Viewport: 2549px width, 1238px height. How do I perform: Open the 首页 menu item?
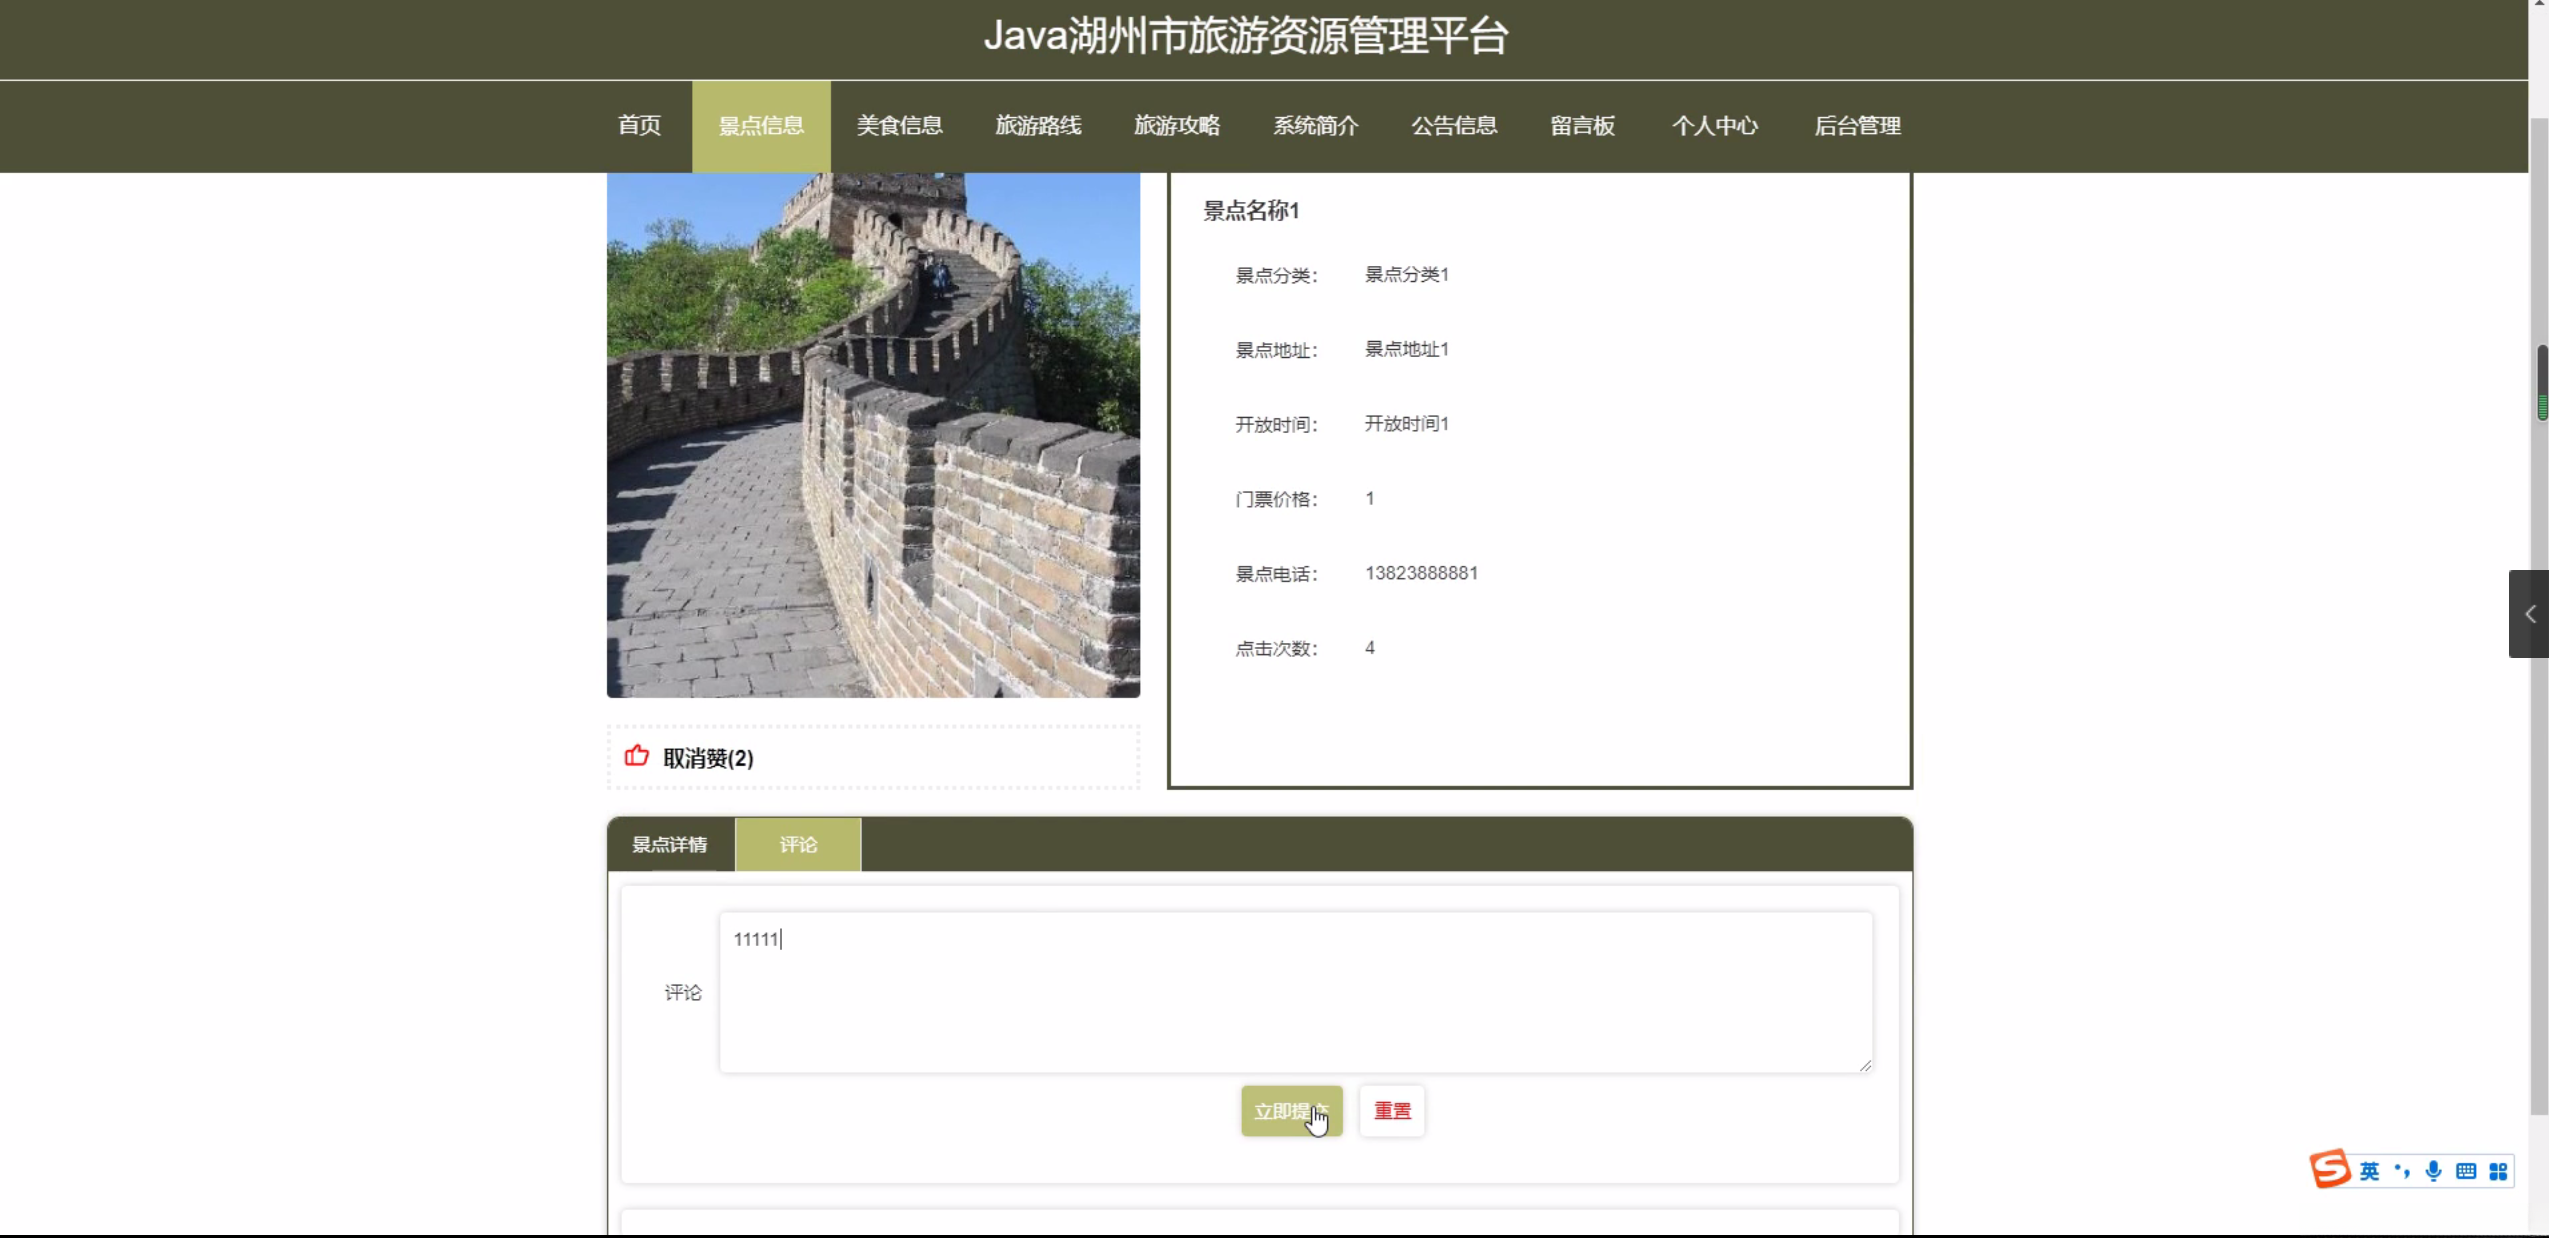click(639, 126)
